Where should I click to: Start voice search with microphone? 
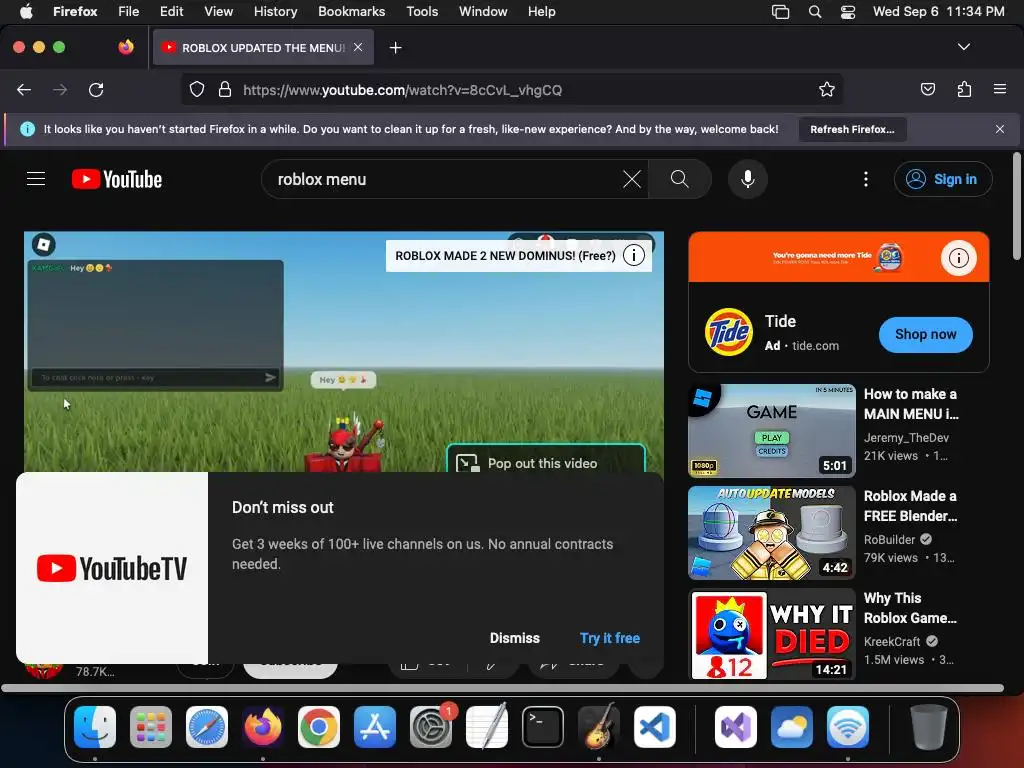(x=748, y=179)
